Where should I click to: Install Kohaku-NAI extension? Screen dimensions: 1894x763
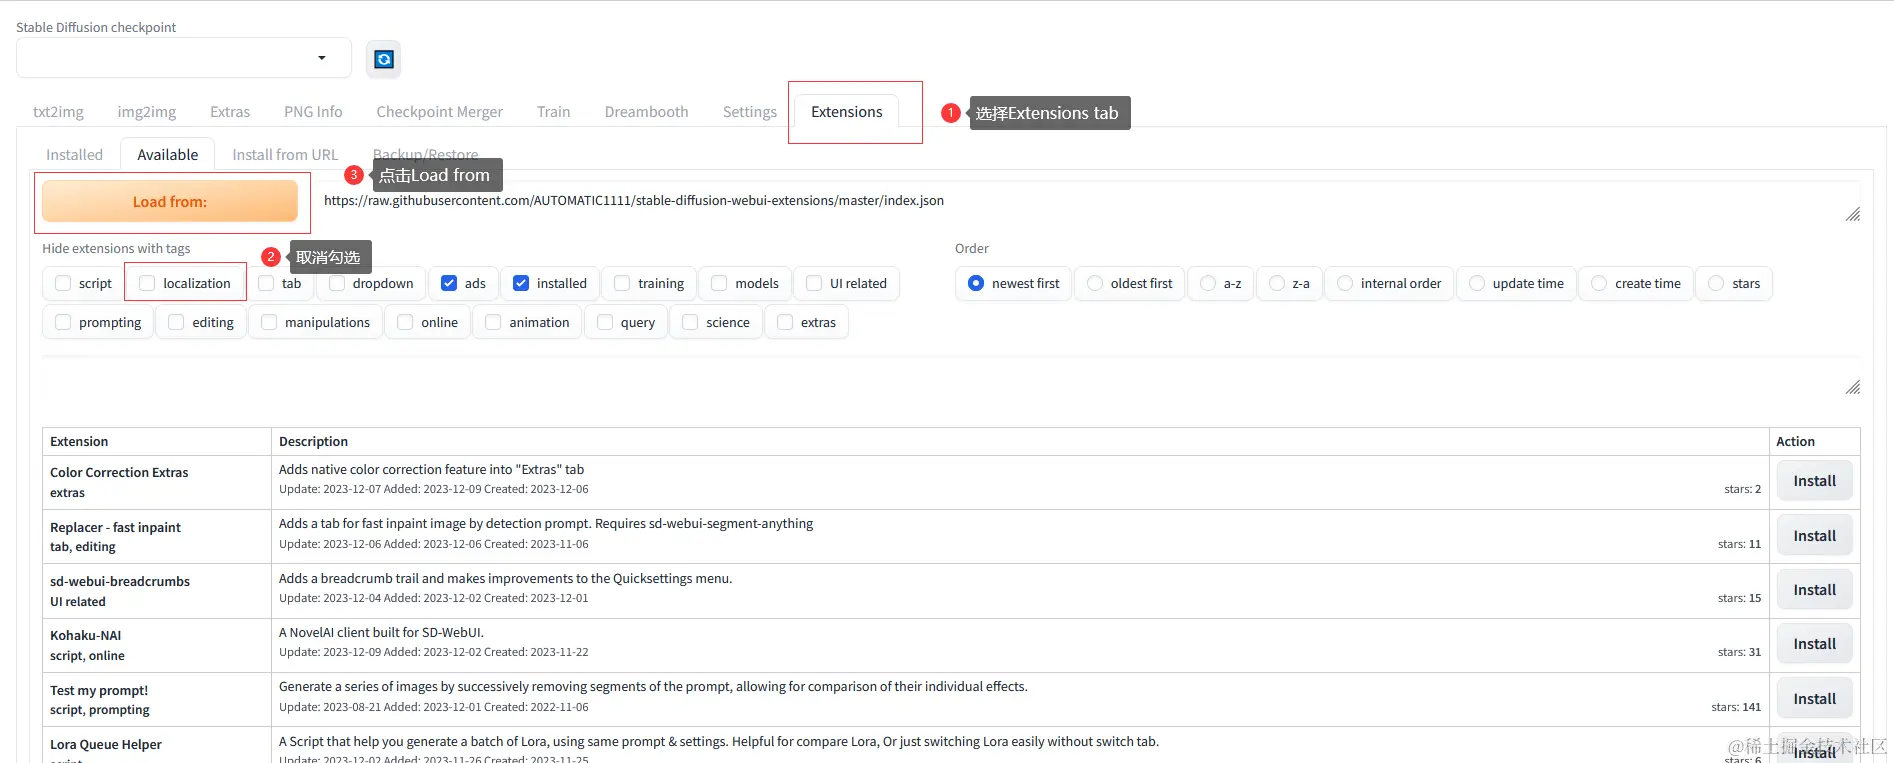(1814, 644)
